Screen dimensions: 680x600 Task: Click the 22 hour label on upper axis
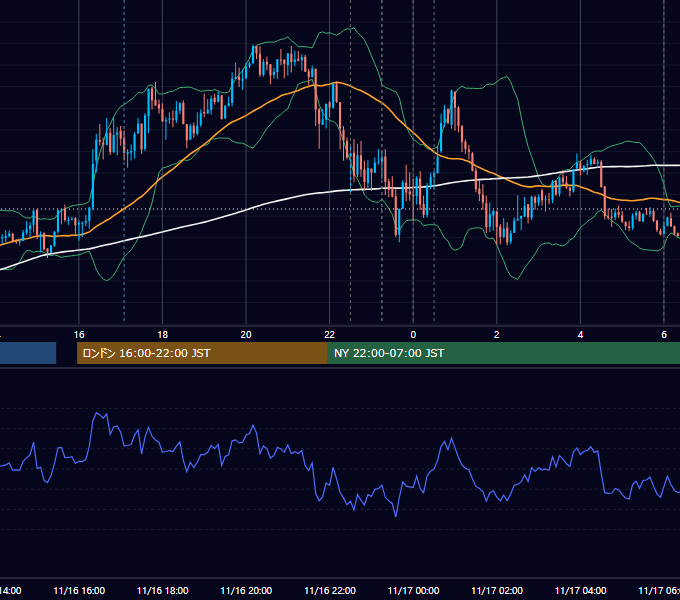(x=330, y=335)
